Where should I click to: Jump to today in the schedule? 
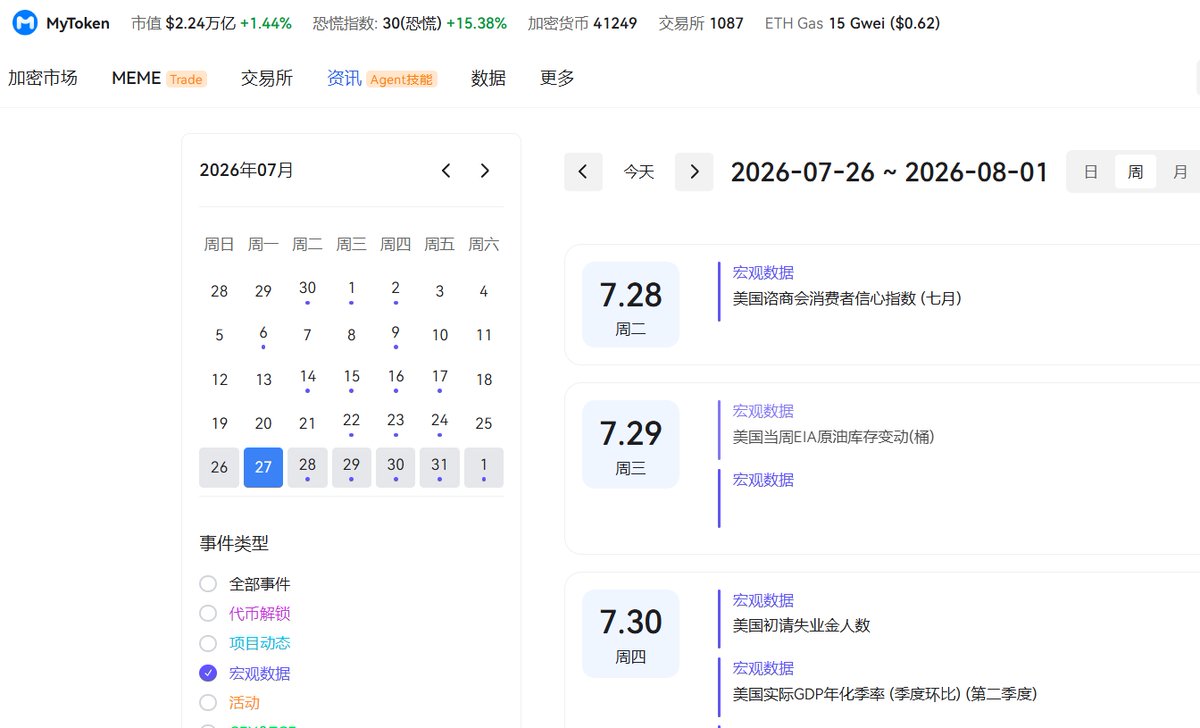coord(639,172)
